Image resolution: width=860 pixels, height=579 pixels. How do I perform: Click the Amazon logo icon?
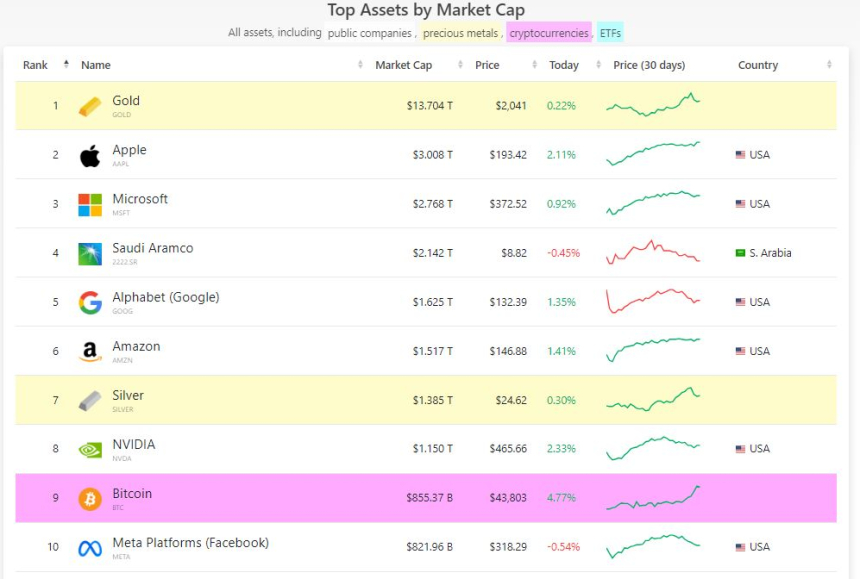pyautogui.click(x=90, y=351)
